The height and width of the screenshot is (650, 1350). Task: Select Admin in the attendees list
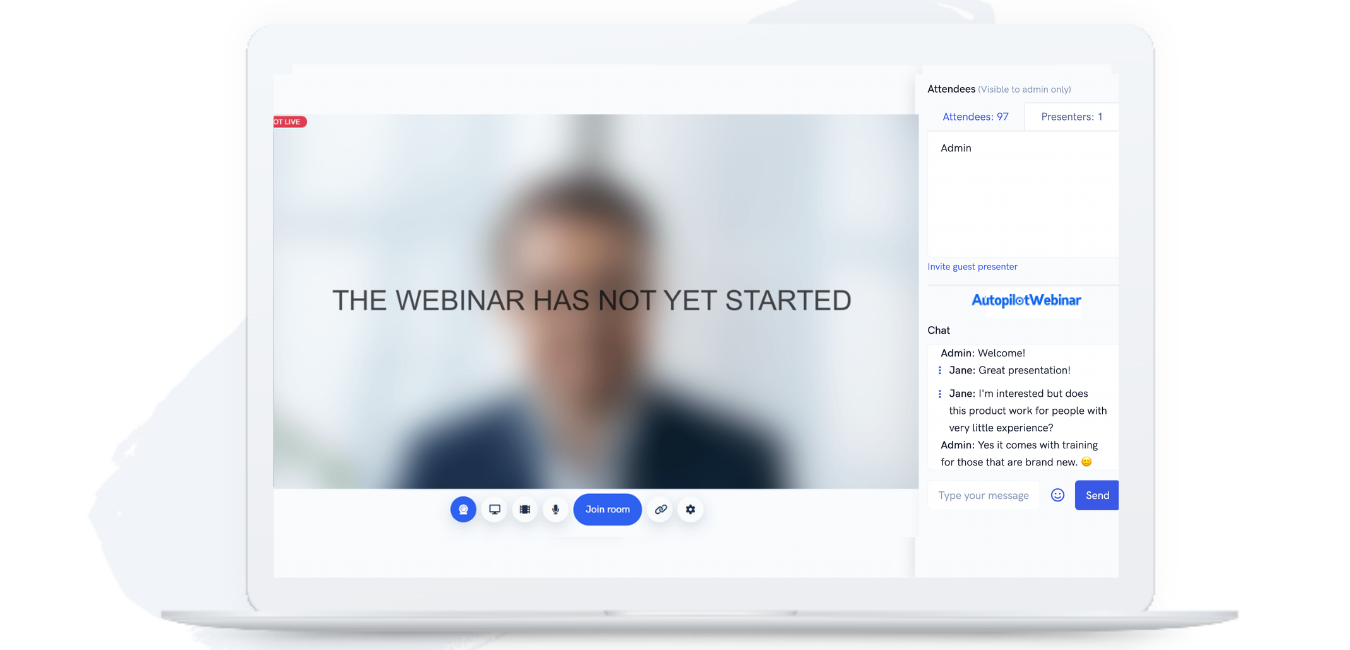click(956, 148)
